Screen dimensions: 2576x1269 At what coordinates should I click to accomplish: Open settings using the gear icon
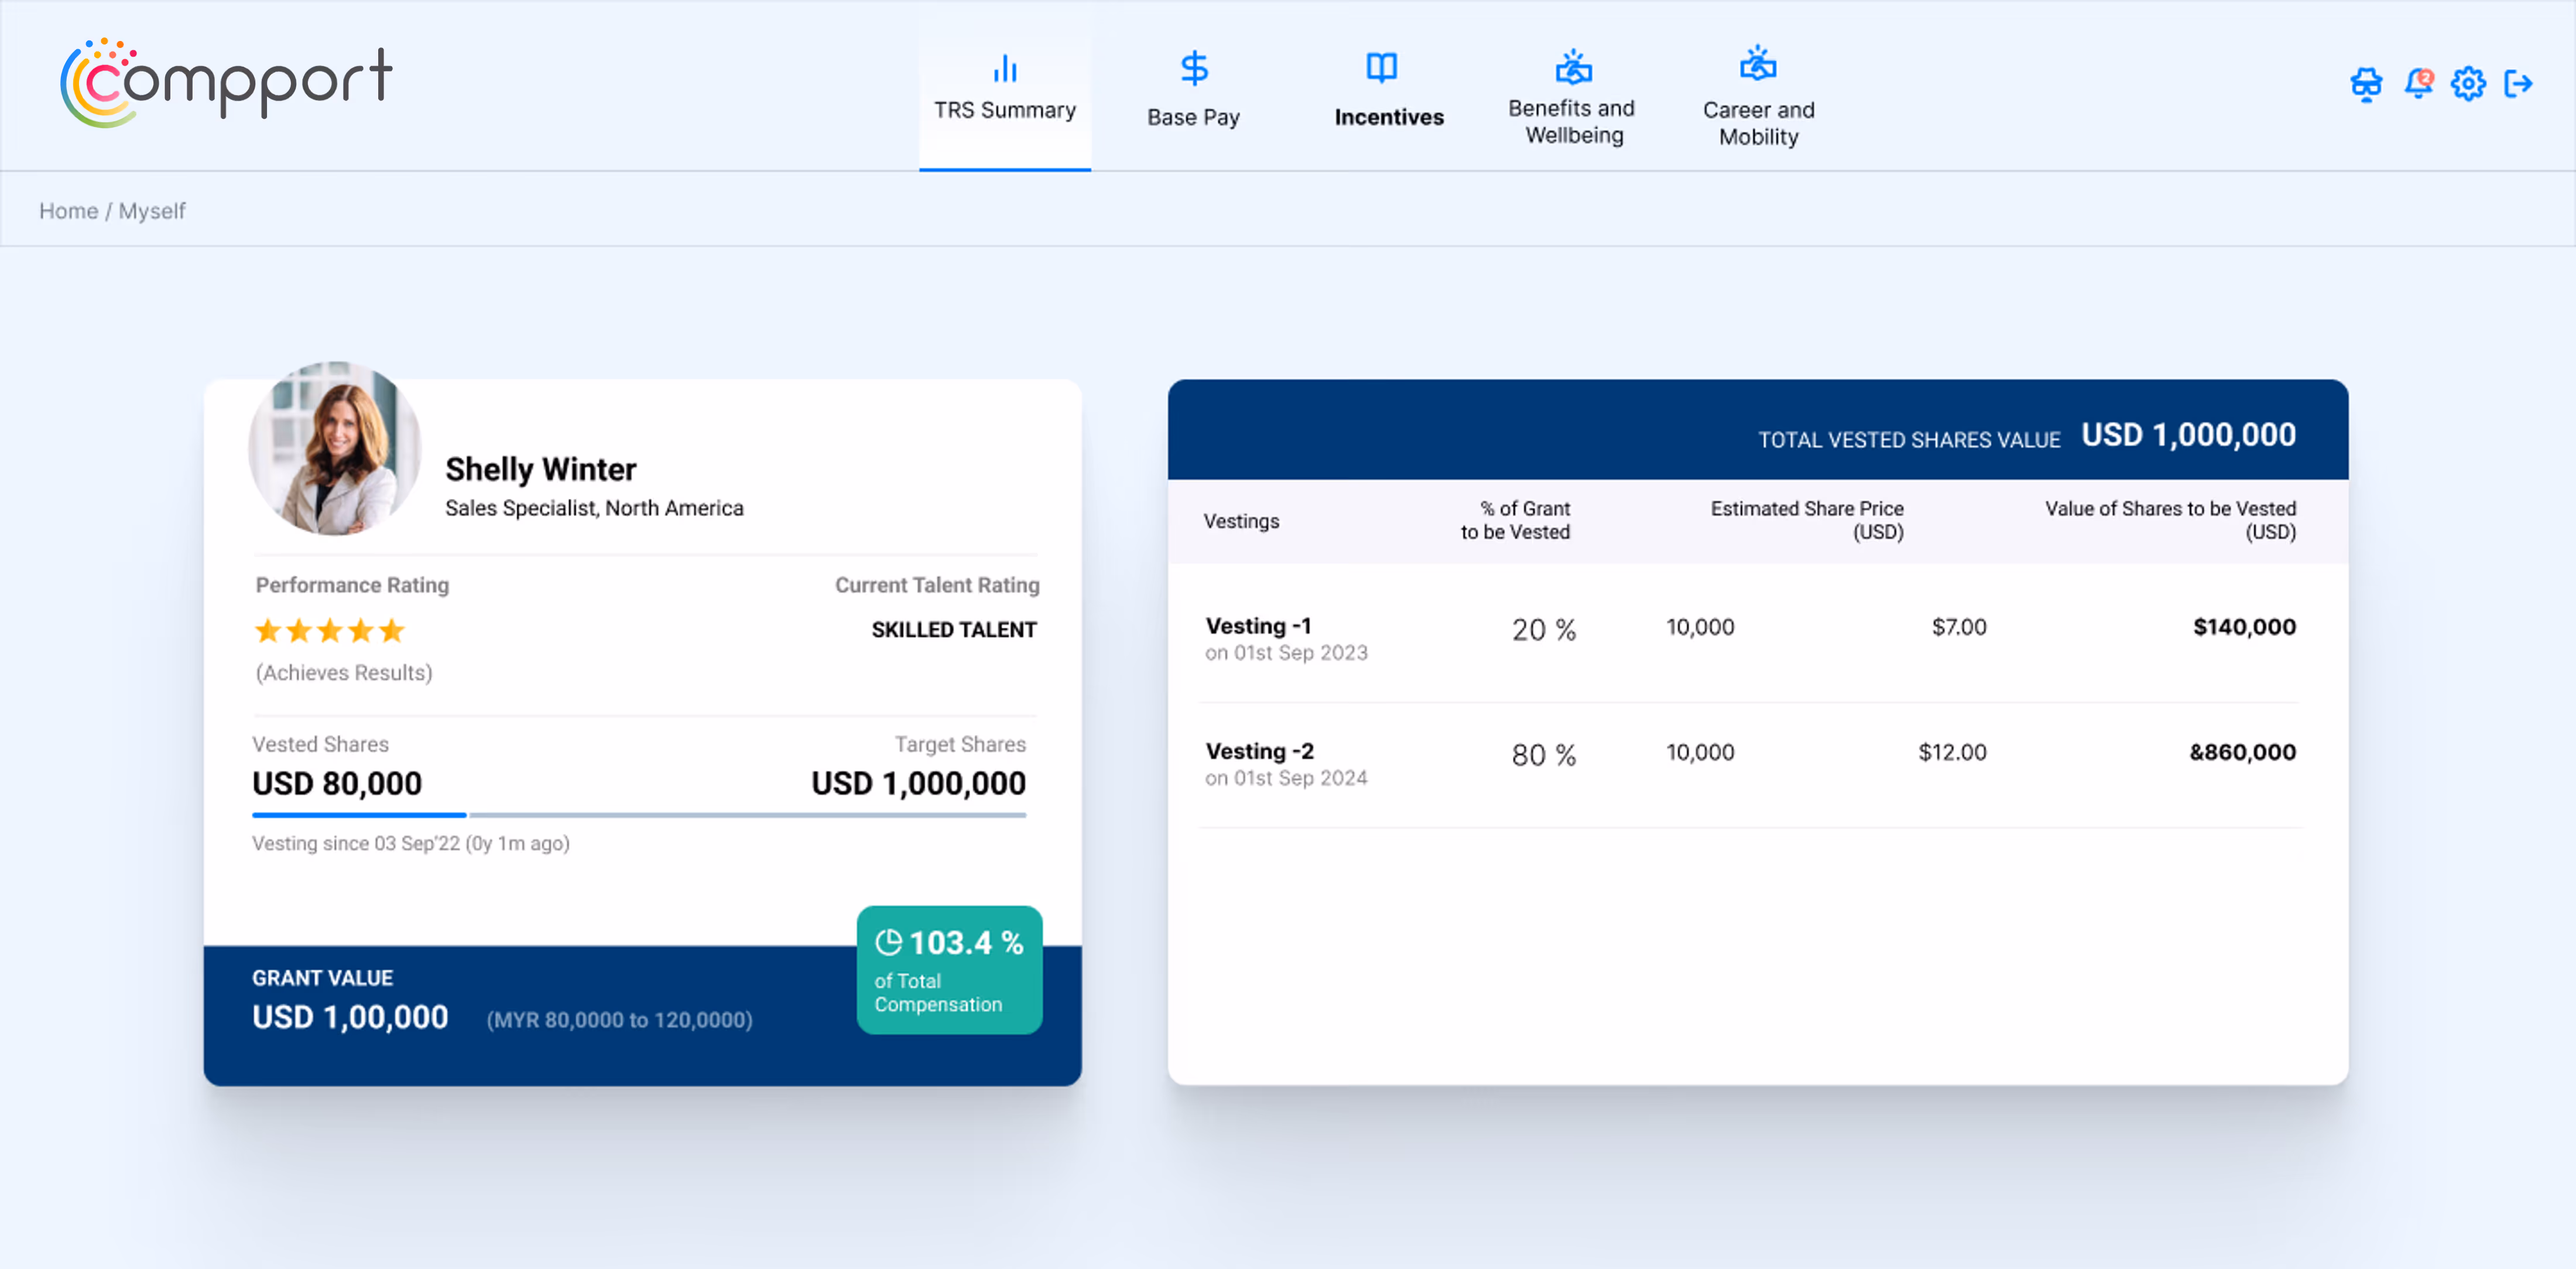[x=2467, y=84]
